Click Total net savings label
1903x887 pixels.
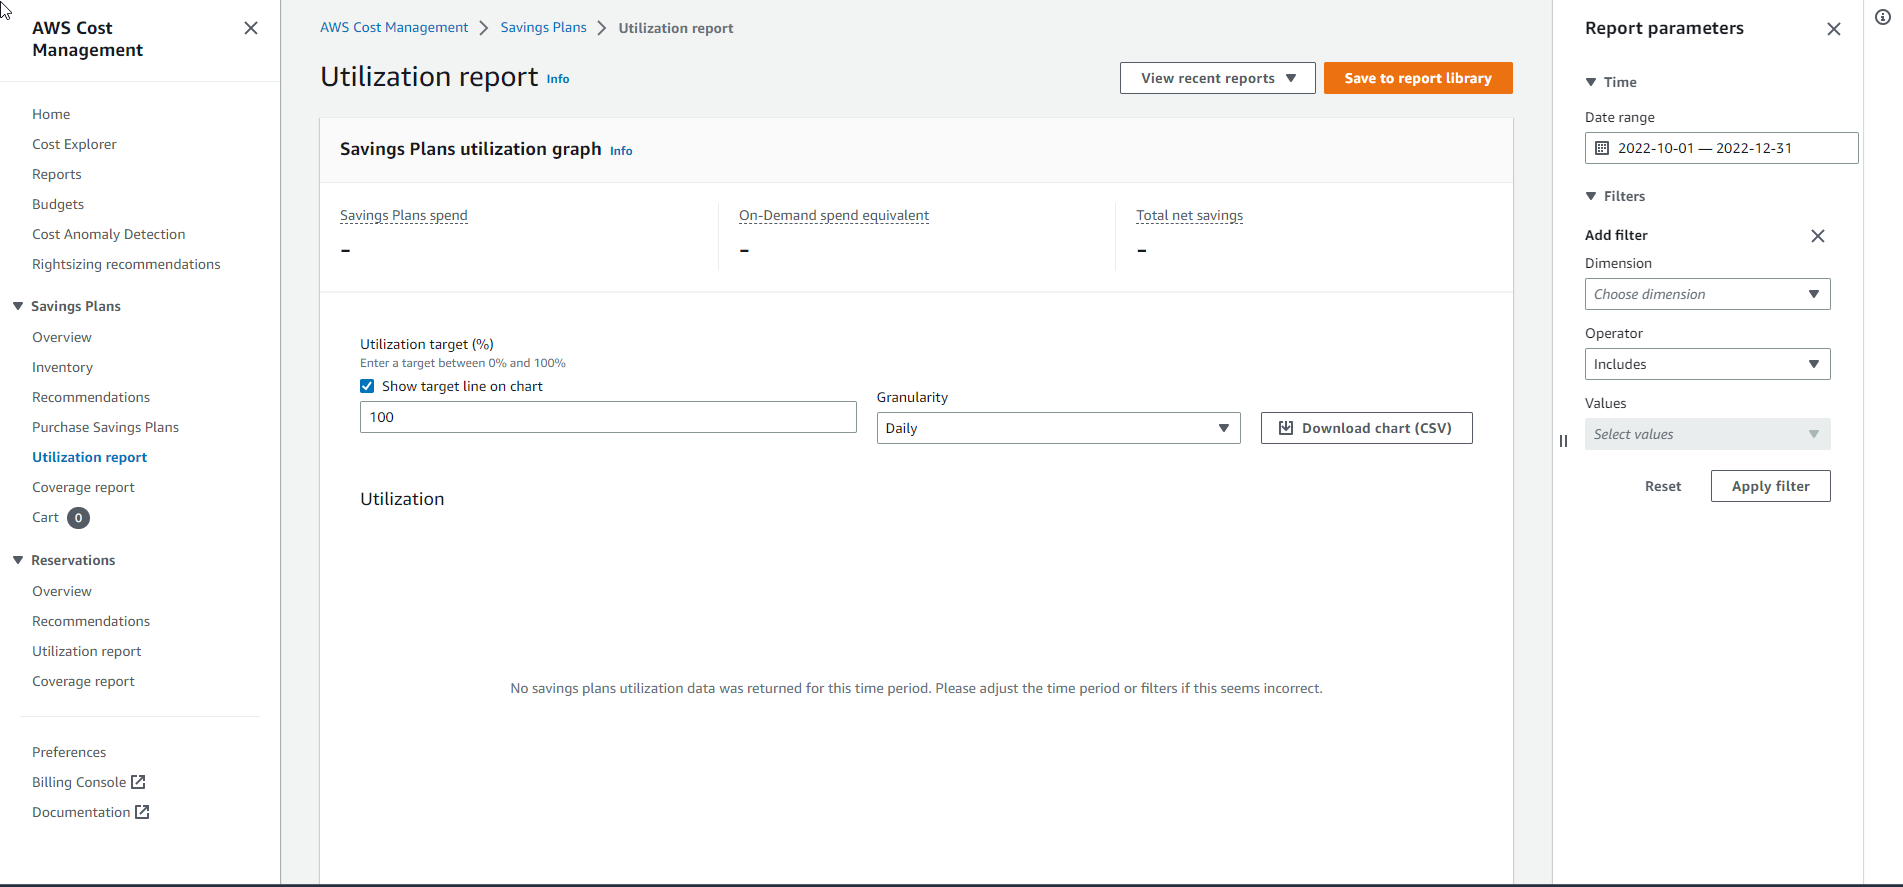coord(1190,215)
